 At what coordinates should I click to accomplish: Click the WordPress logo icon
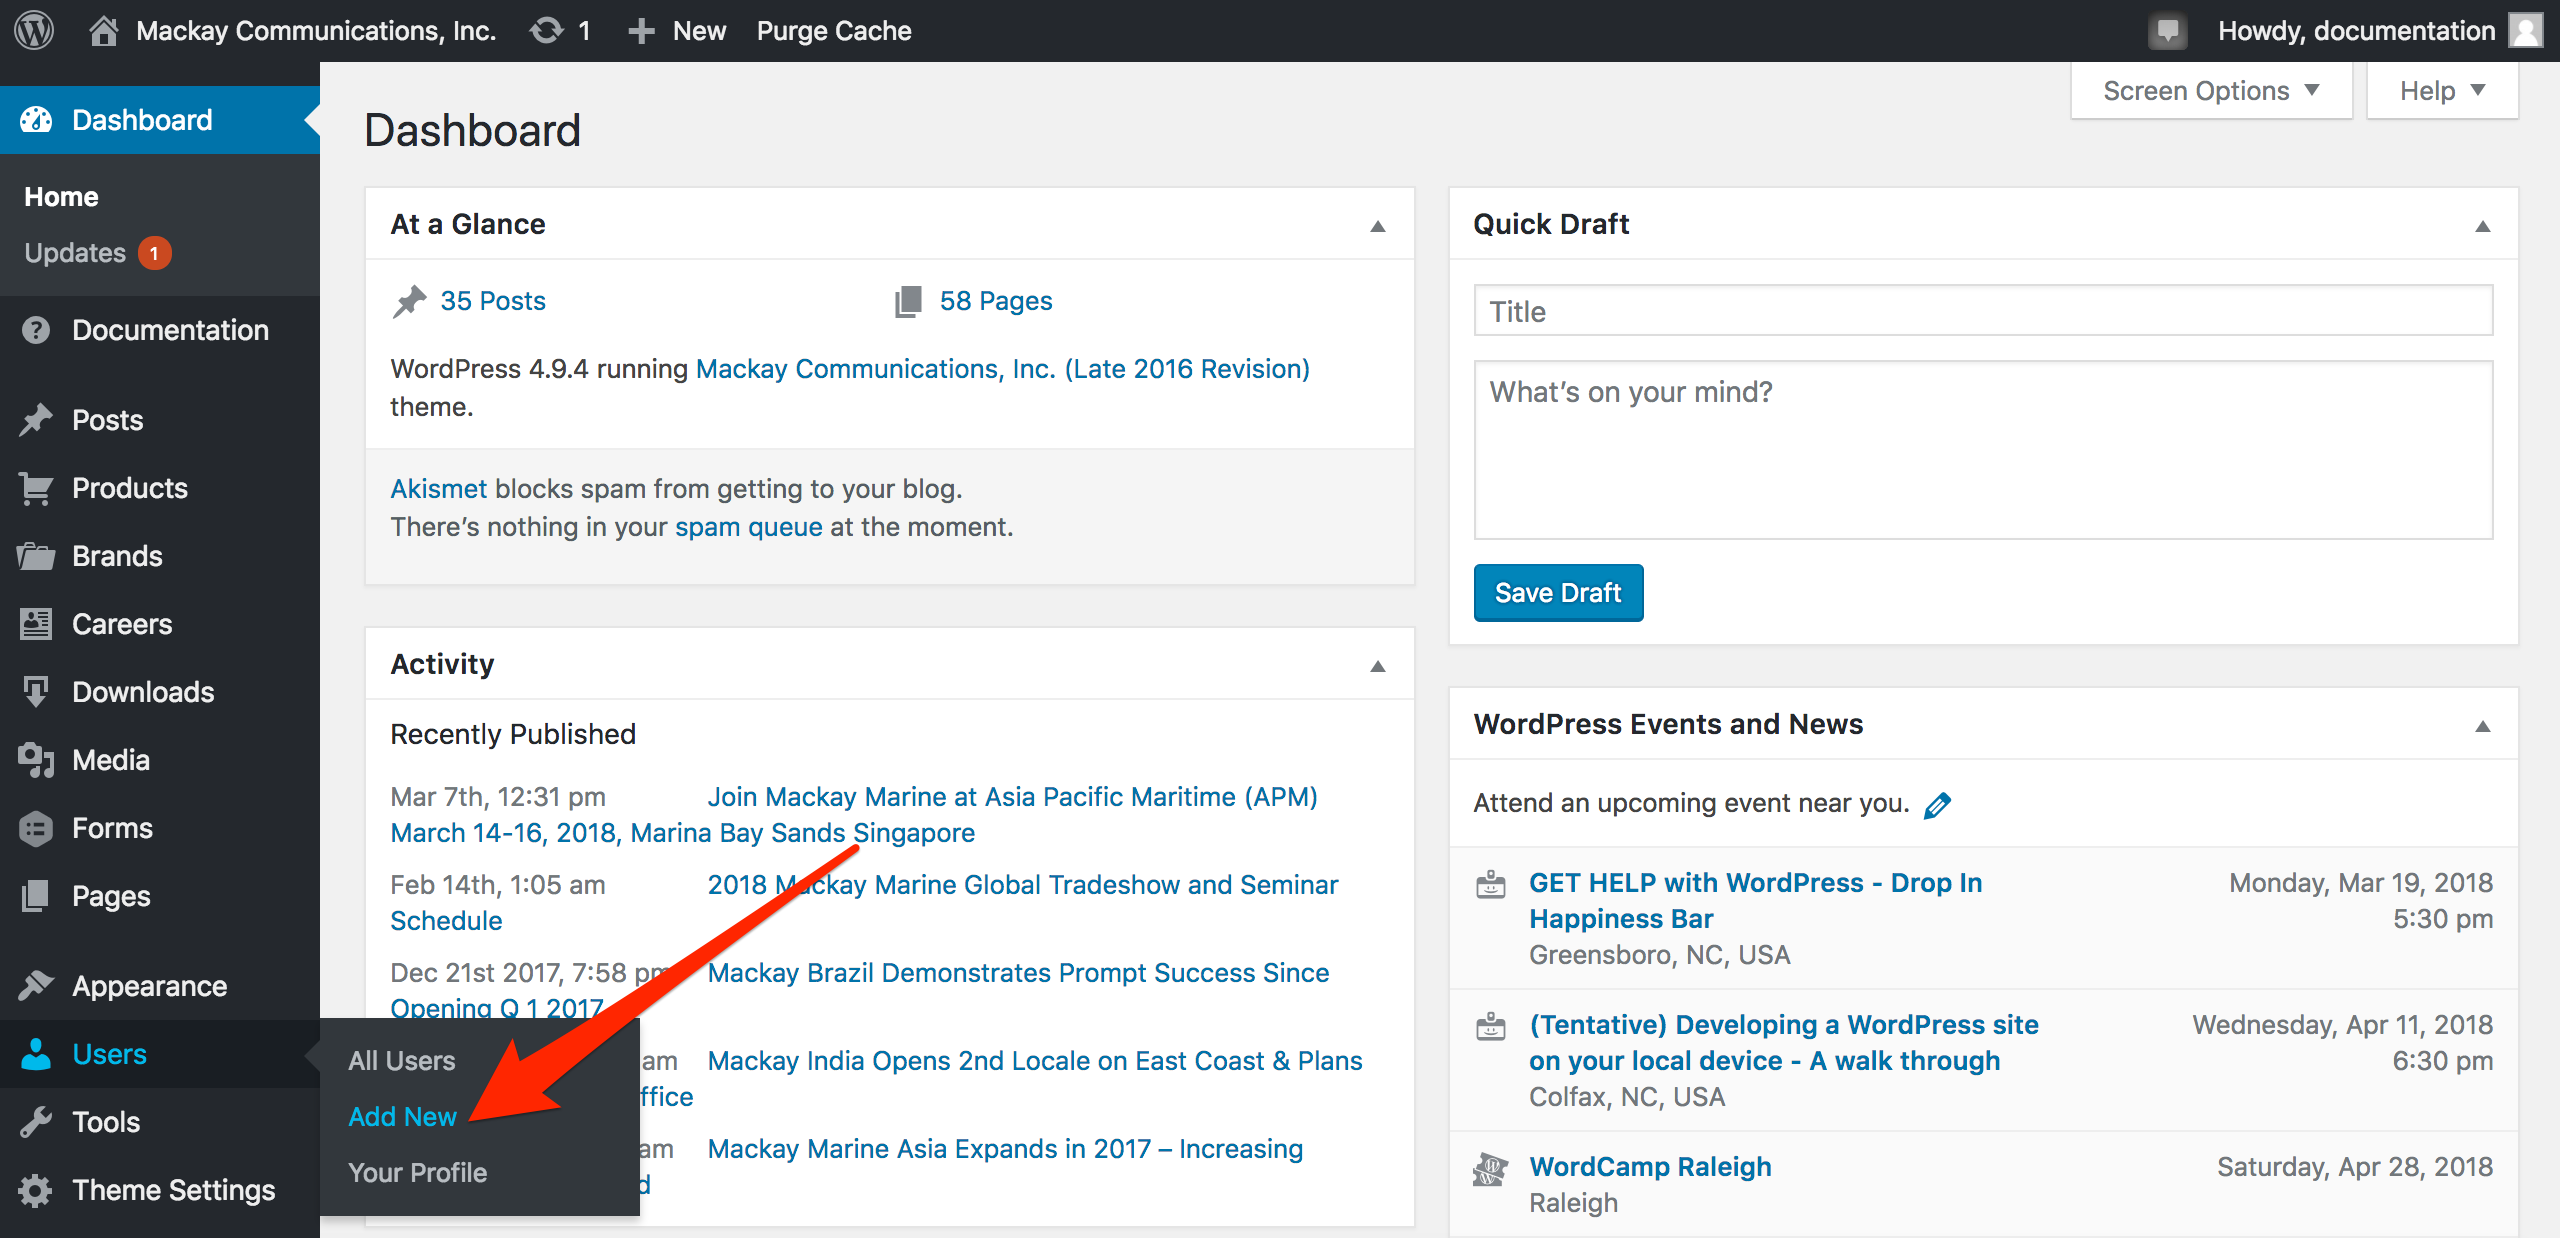click(34, 31)
